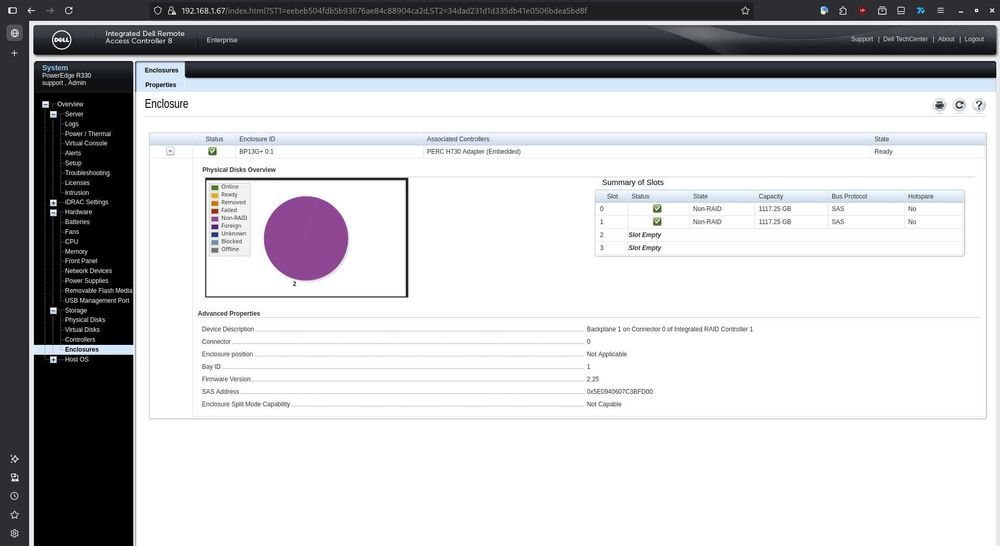The height and width of the screenshot is (546, 1000).
Task: Bookmark the page with the star icon
Action: pyautogui.click(x=745, y=10)
